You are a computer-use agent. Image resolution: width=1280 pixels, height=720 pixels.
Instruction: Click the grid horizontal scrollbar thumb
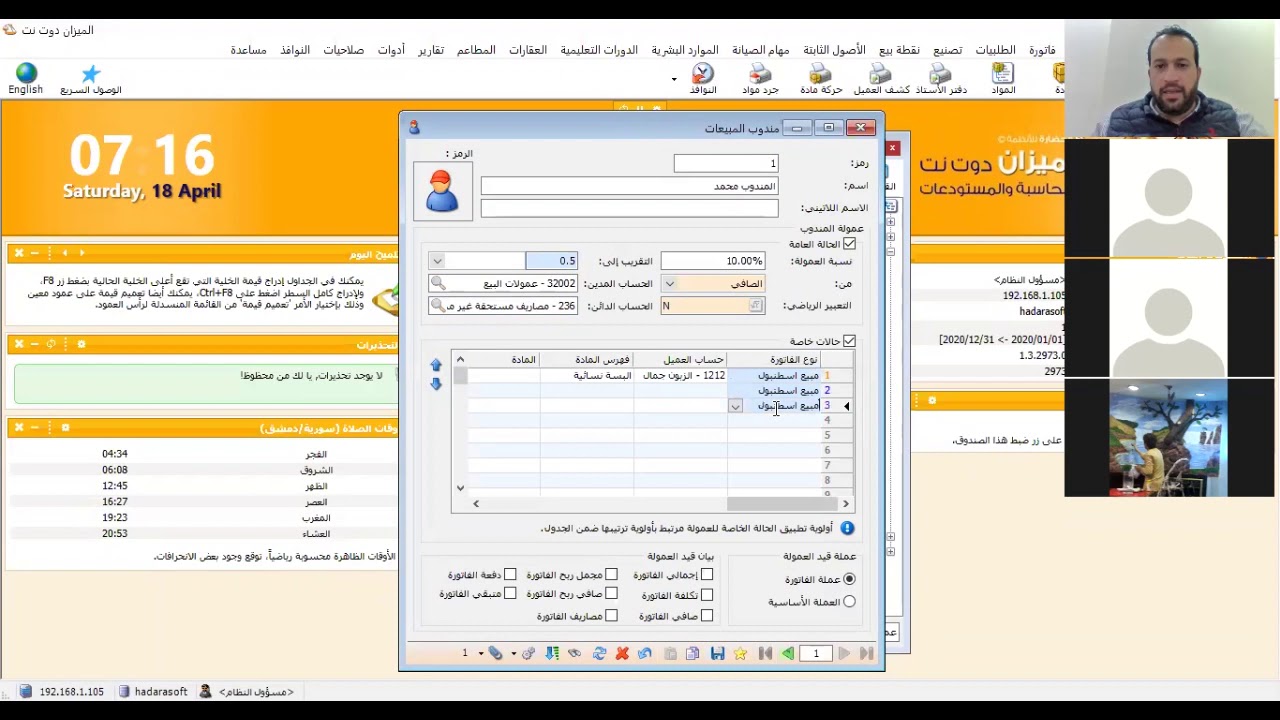tap(783, 504)
